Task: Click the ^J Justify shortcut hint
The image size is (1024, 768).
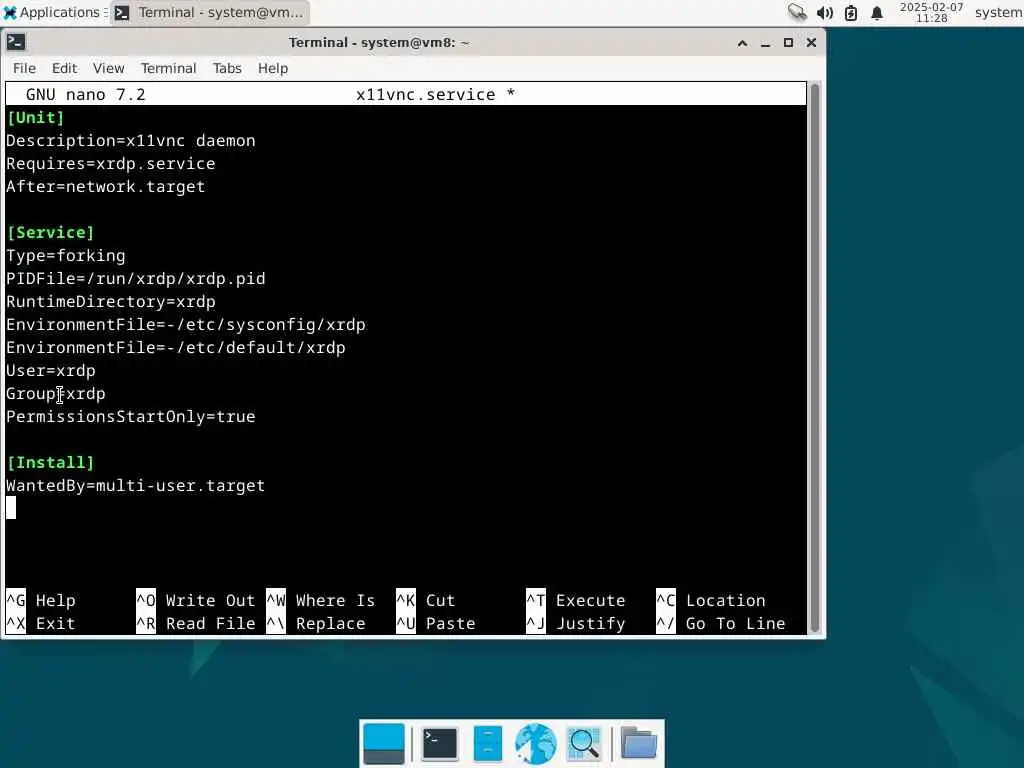Action: pos(575,624)
